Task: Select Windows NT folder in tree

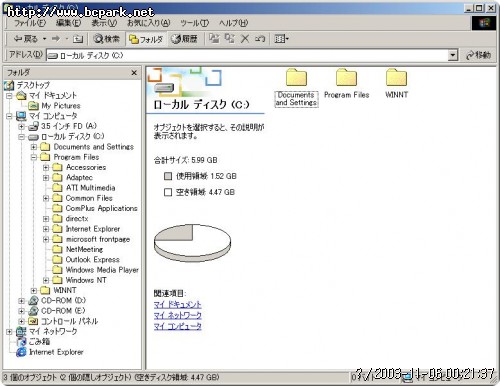Action: (86, 280)
